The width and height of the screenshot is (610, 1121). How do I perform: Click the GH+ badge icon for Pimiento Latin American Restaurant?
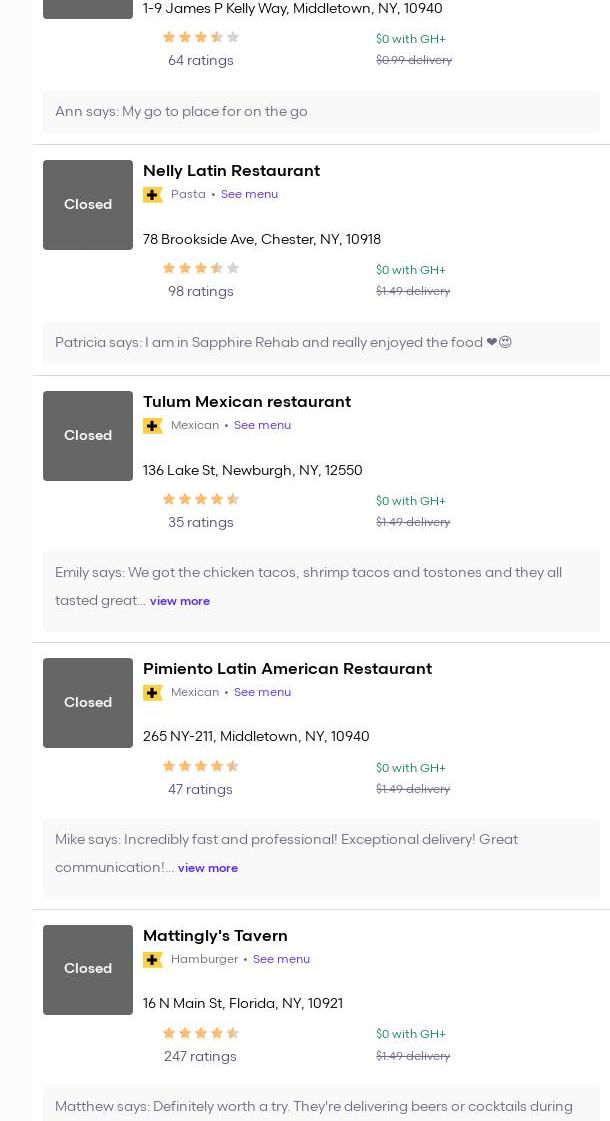pyautogui.click(x=153, y=693)
